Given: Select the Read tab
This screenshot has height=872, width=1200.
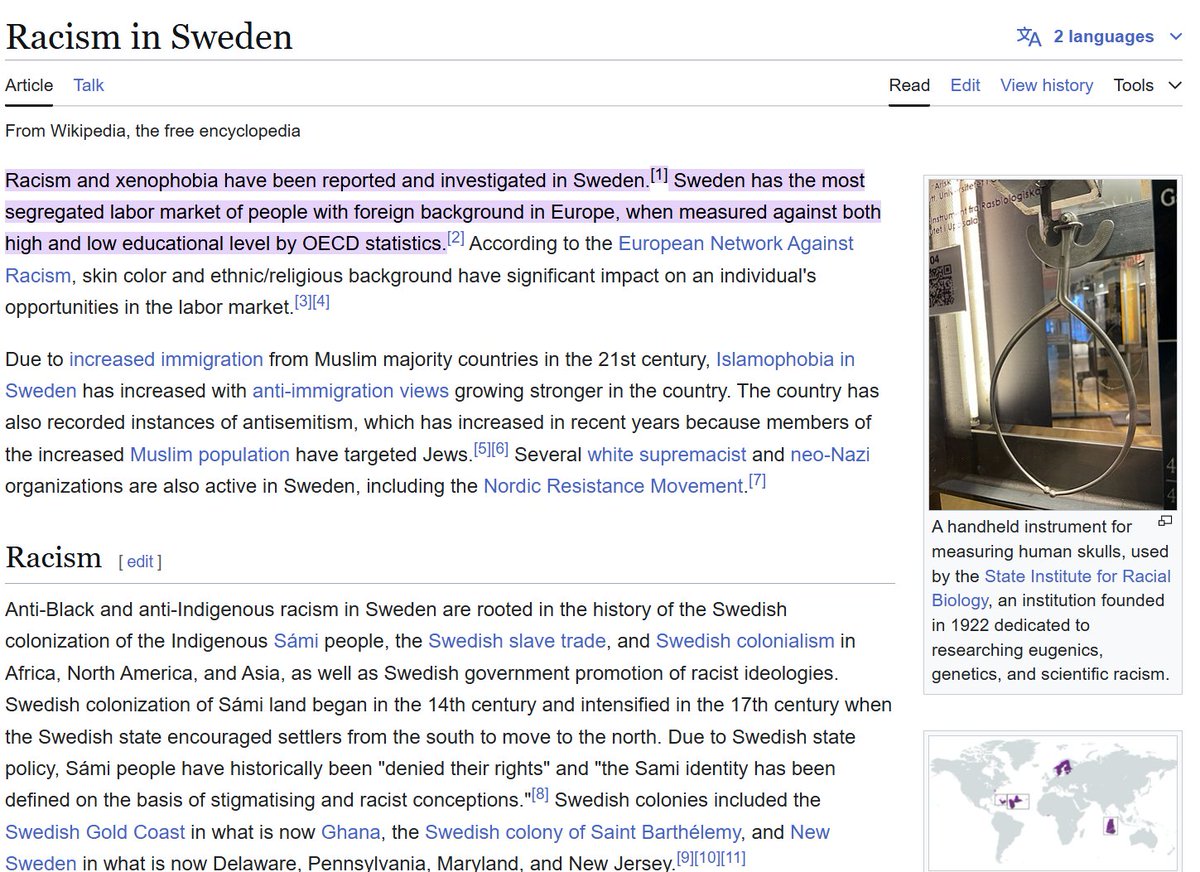Looking at the screenshot, I should click(x=909, y=85).
